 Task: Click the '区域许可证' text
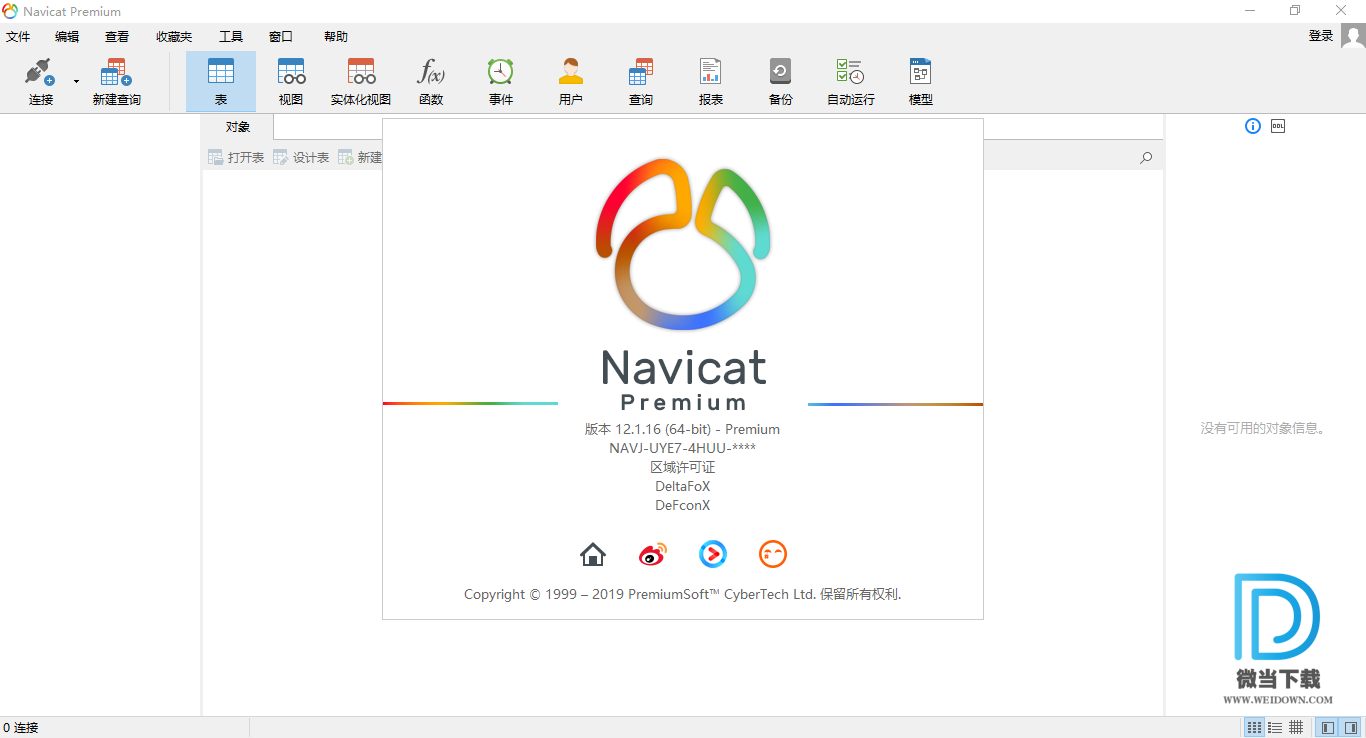pyautogui.click(x=682, y=467)
